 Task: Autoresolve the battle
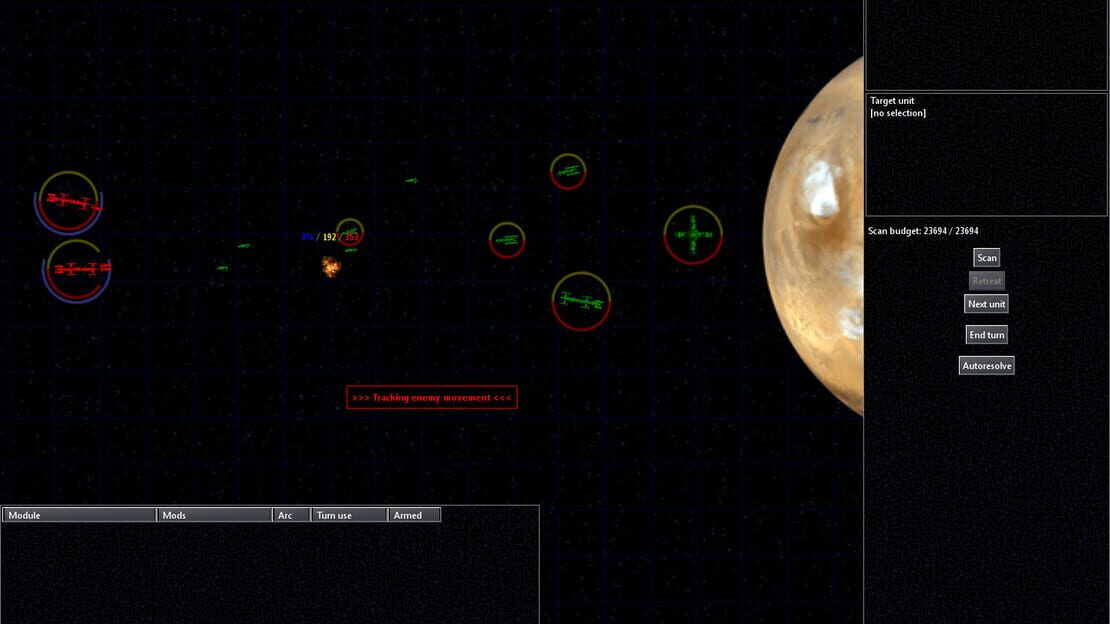tap(986, 365)
